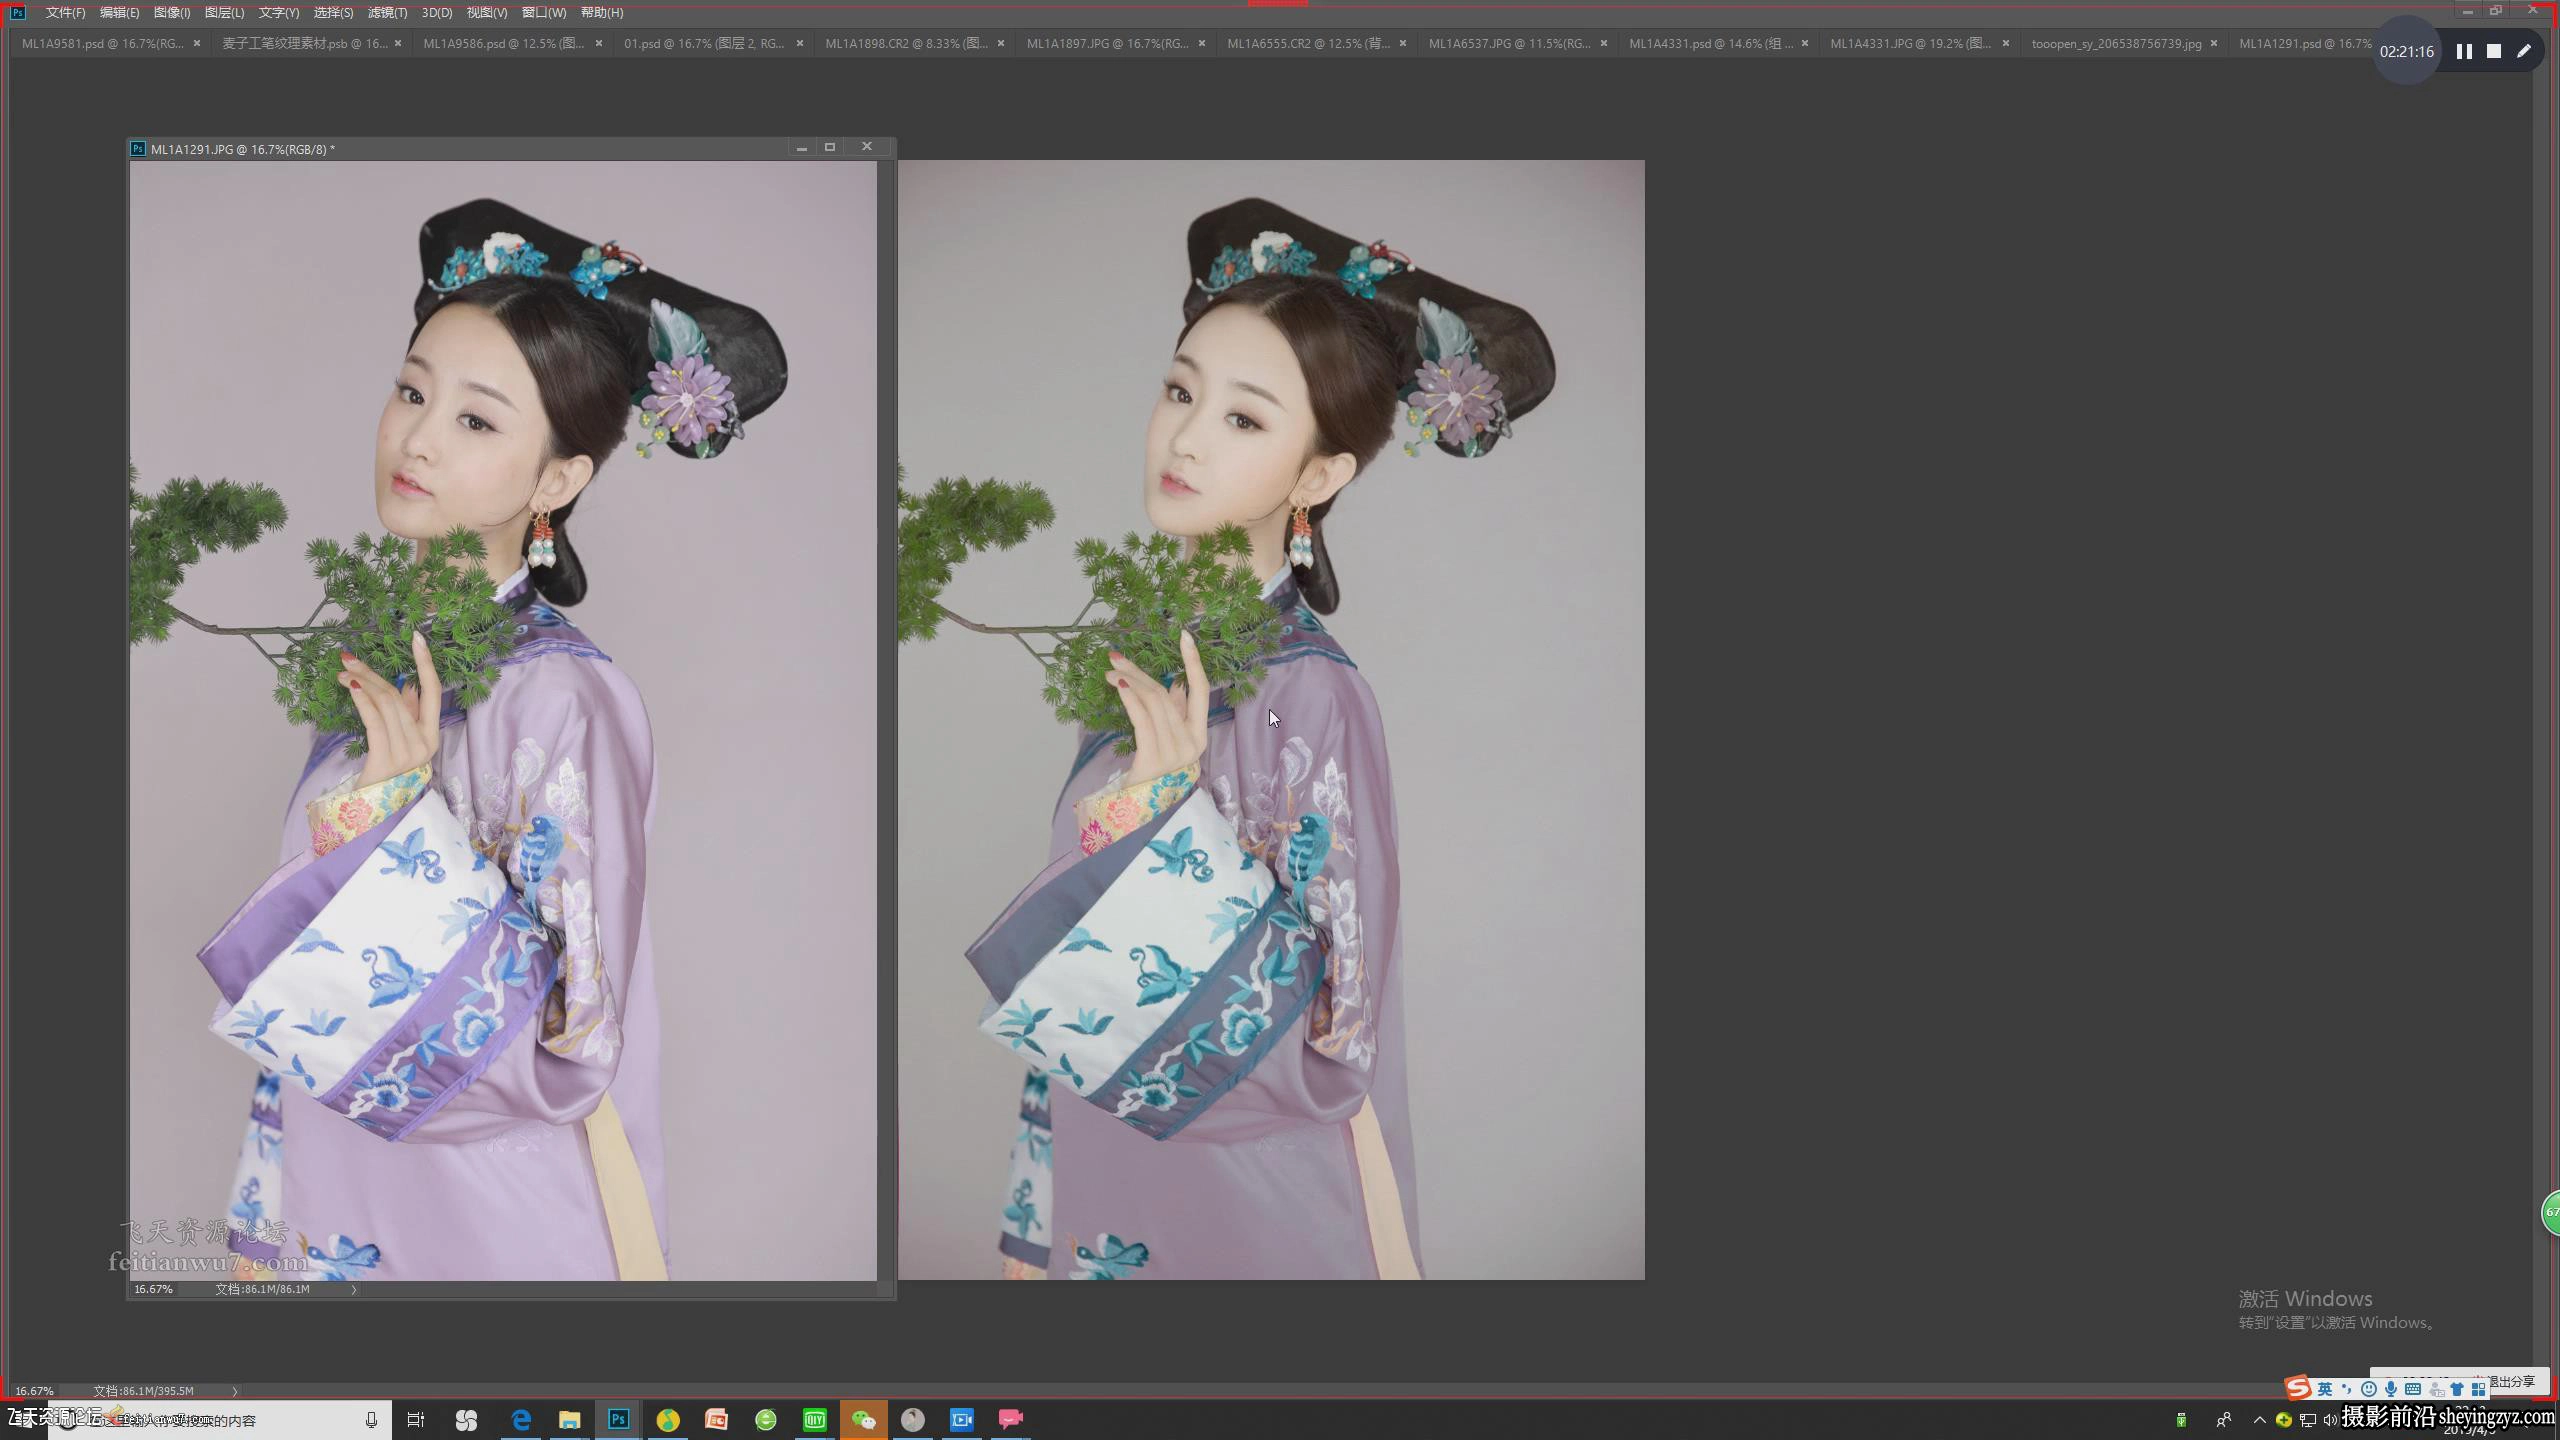2560x1440 pixels.
Task: Open Sogou toolbox grid icon
Action: 2478,1389
